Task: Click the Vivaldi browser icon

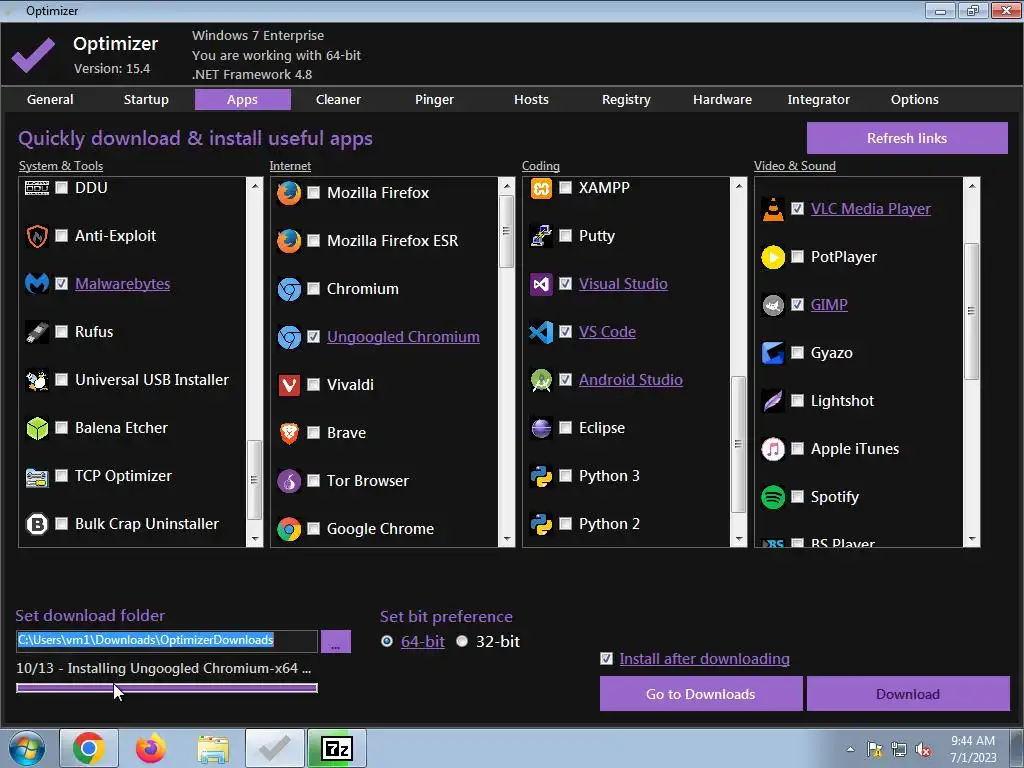Action: [x=289, y=385]
